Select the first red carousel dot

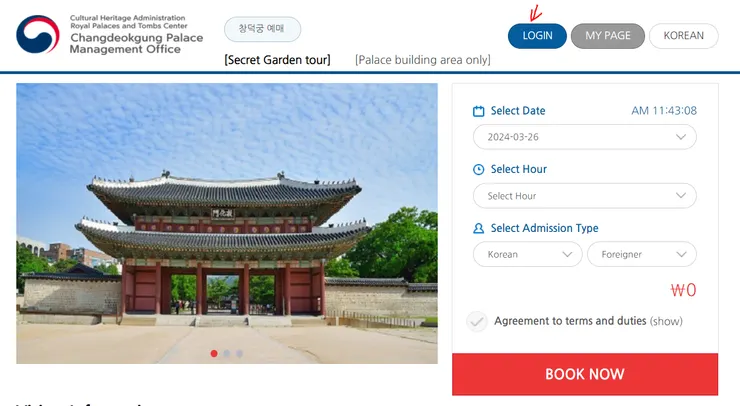[x=214, y=354]
